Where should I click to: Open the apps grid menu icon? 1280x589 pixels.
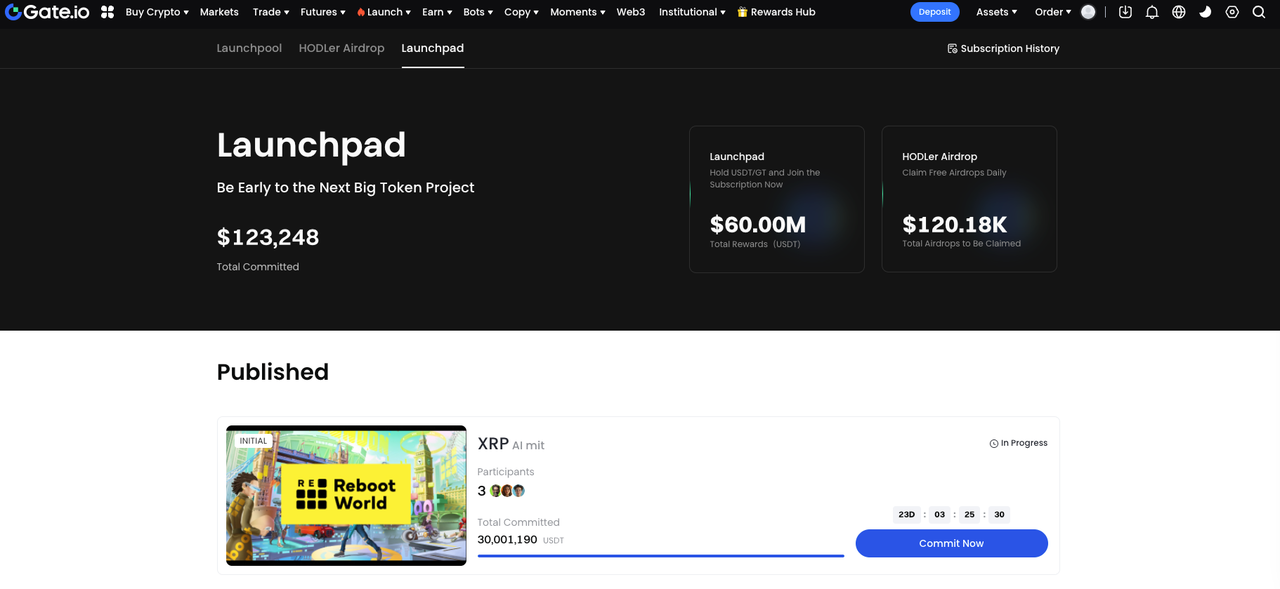click(108, 12)
